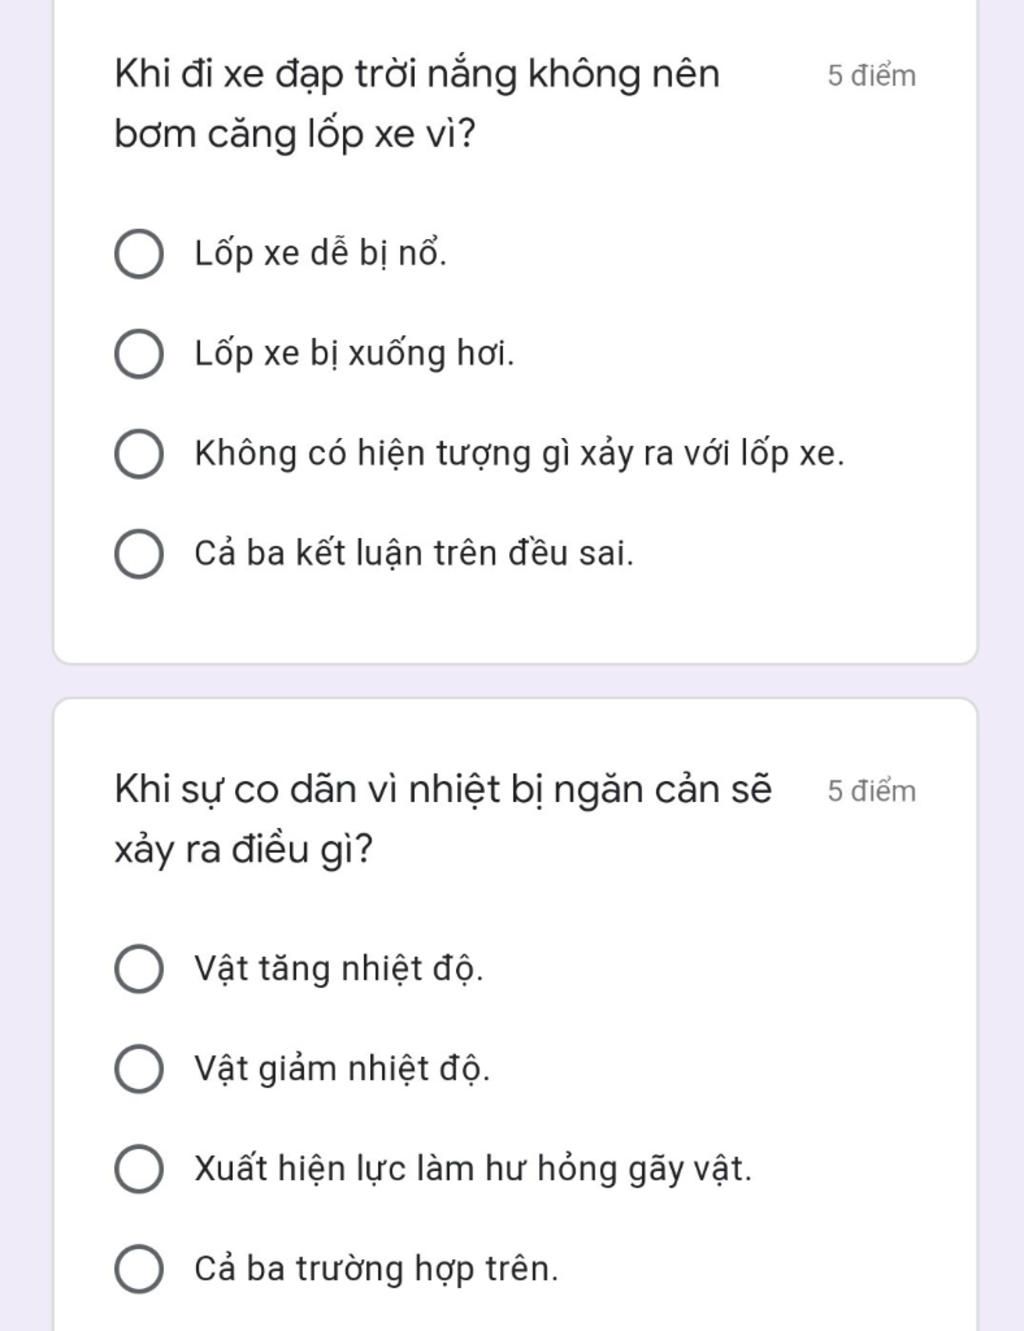Select radio circle for 'Cả ba trường hợp trên'
1024x1331 pixels.
click(x=139, y=1269)
